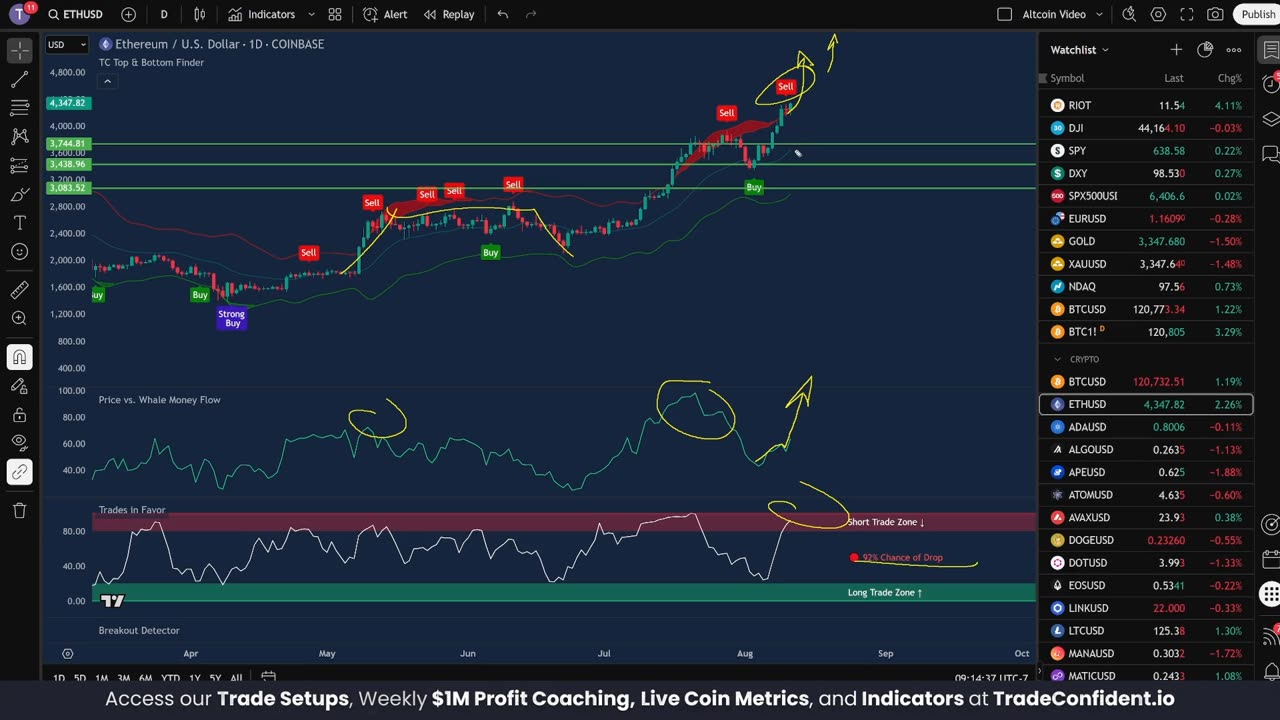Screen dimensions: 1280x720
Task: Select the text annotation tool
Action: click(19, 223)
